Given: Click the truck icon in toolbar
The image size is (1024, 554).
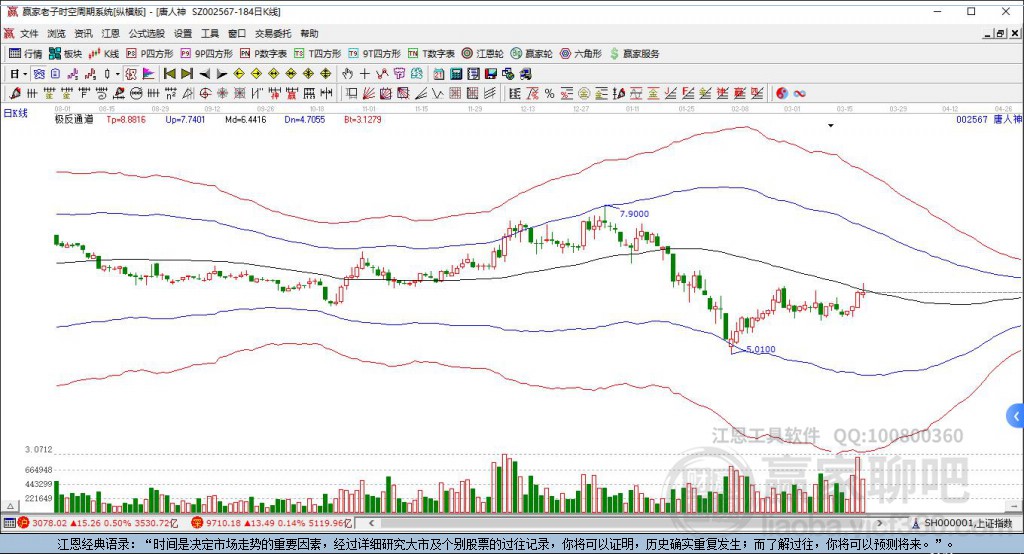Looking at the screenshot, I should (525, 74).
